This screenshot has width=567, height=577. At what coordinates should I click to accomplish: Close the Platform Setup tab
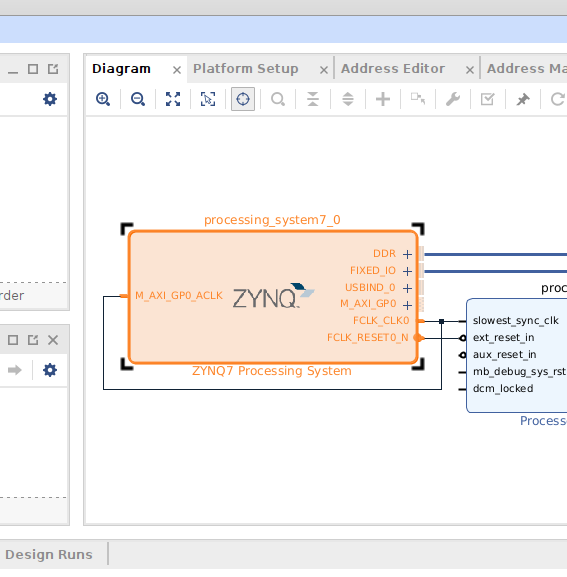pos(324,70)
